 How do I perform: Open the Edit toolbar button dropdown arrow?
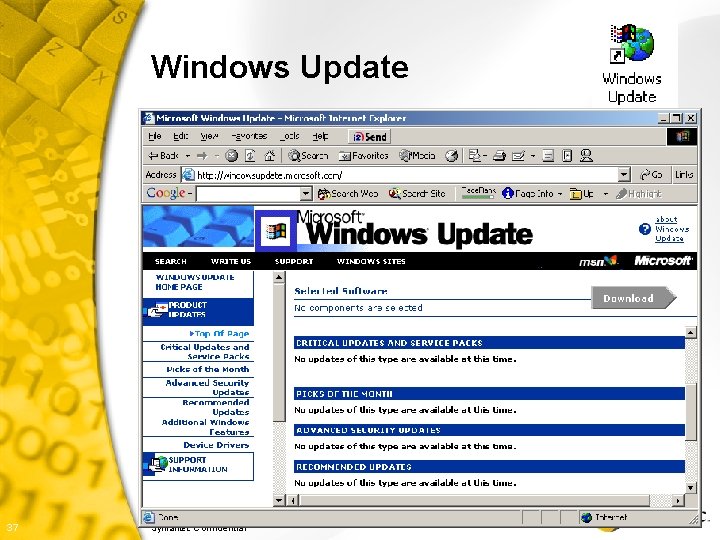(x=533, y=156)
